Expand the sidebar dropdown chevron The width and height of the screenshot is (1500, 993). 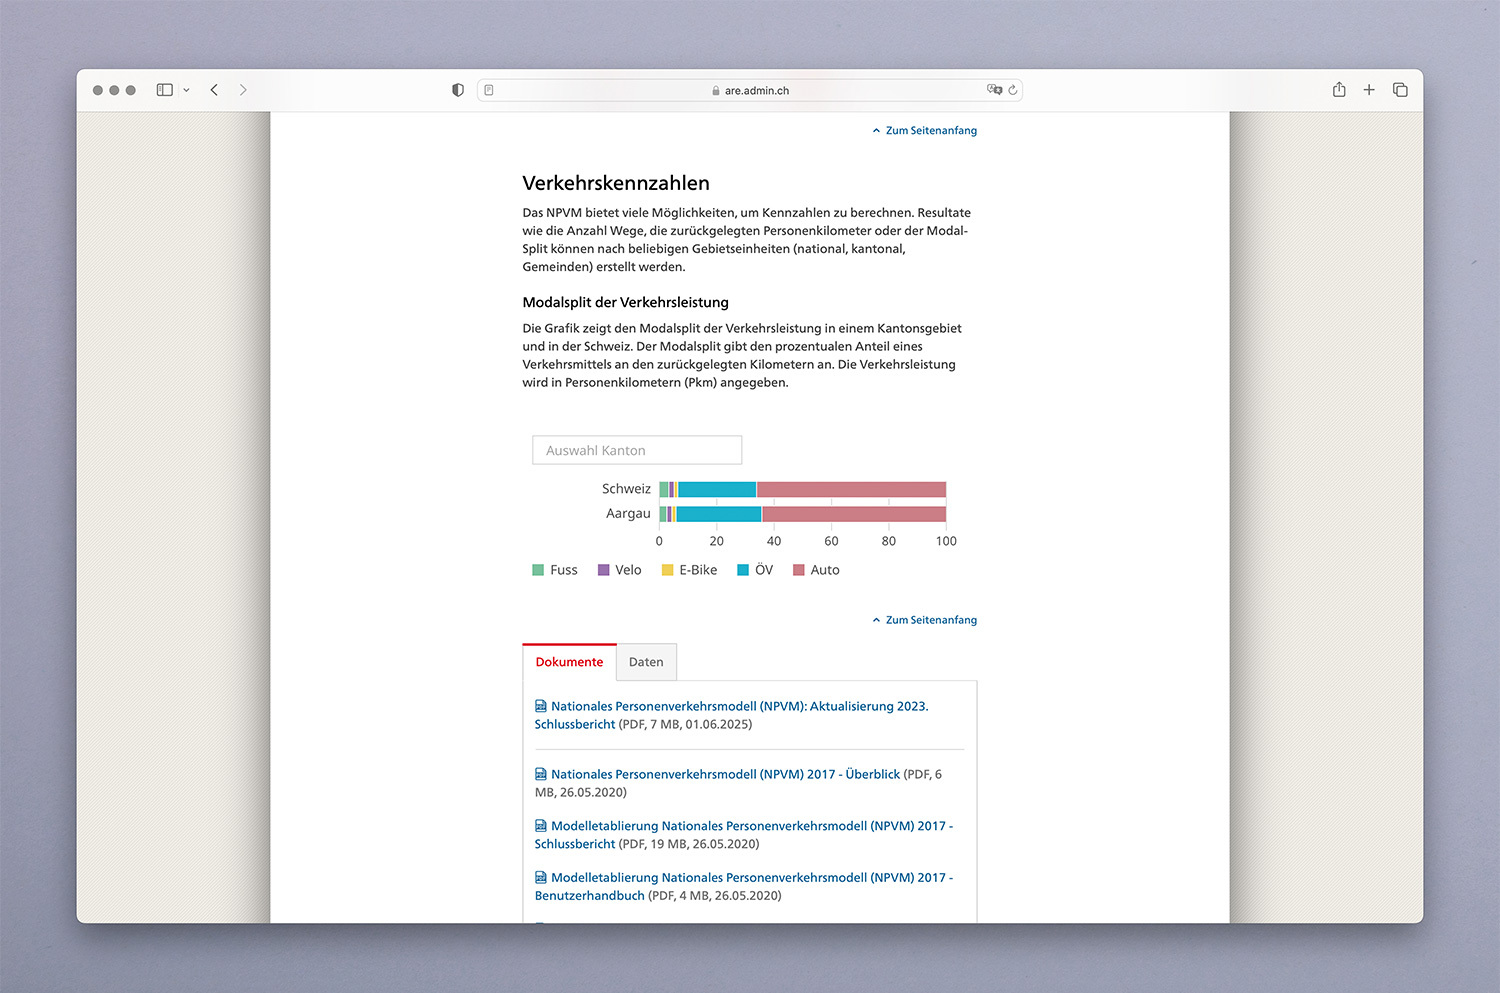[186, 90]
